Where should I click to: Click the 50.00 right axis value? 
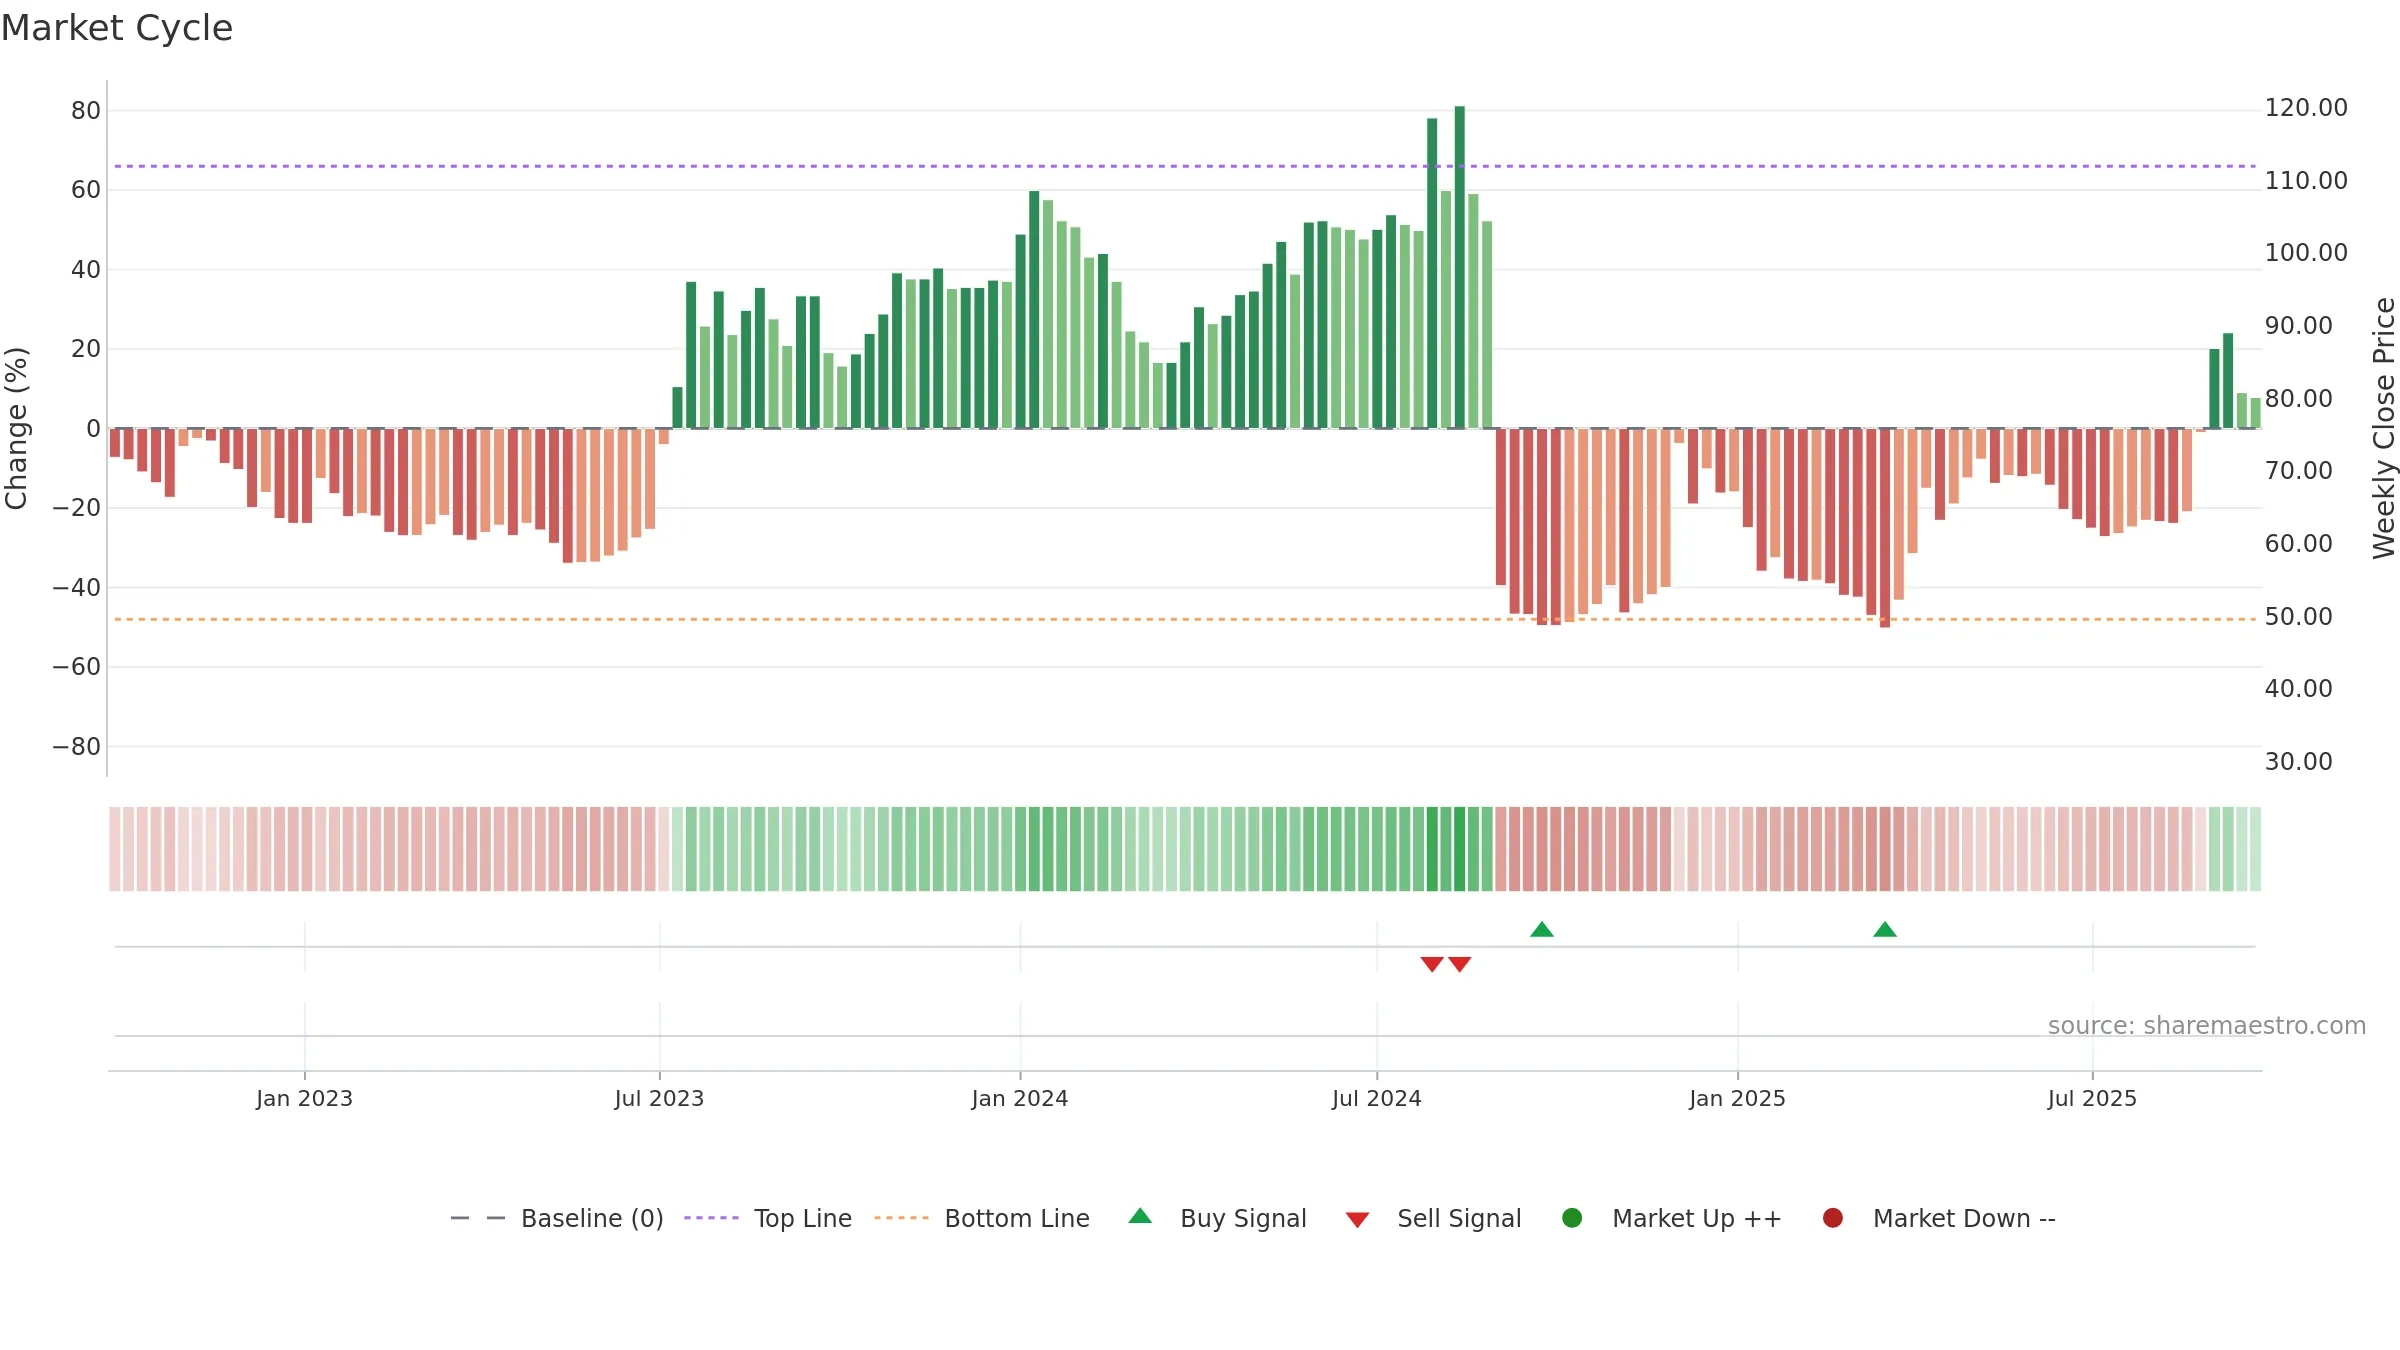2298,616
